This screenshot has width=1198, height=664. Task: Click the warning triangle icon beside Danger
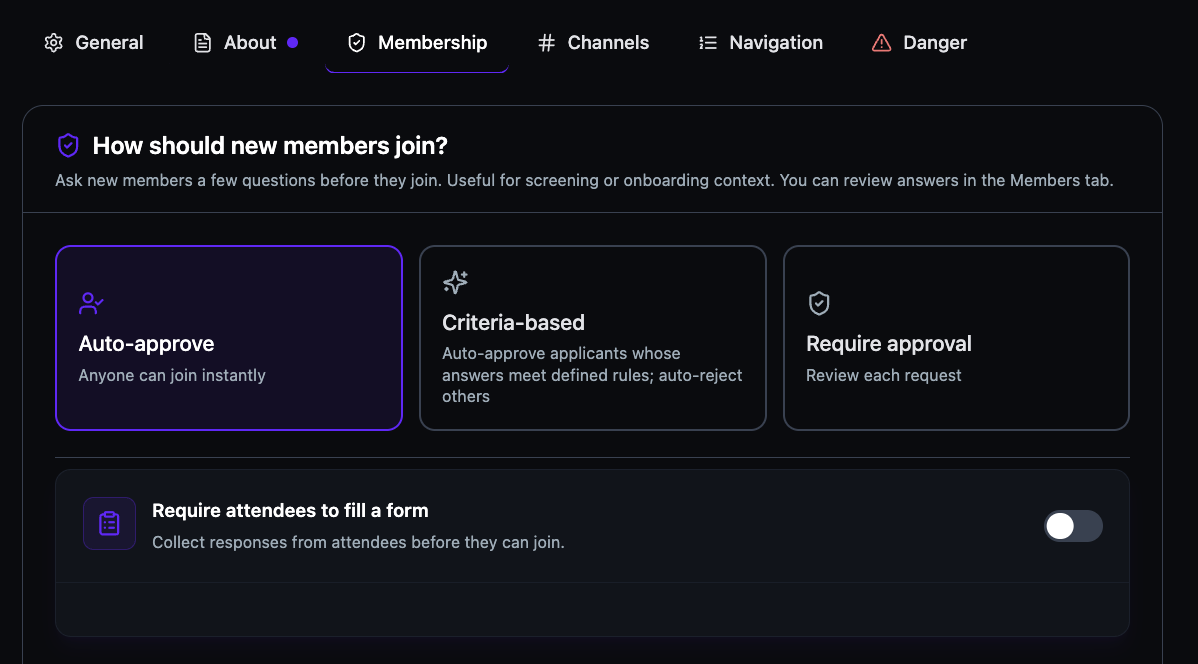tap(882, 43)
